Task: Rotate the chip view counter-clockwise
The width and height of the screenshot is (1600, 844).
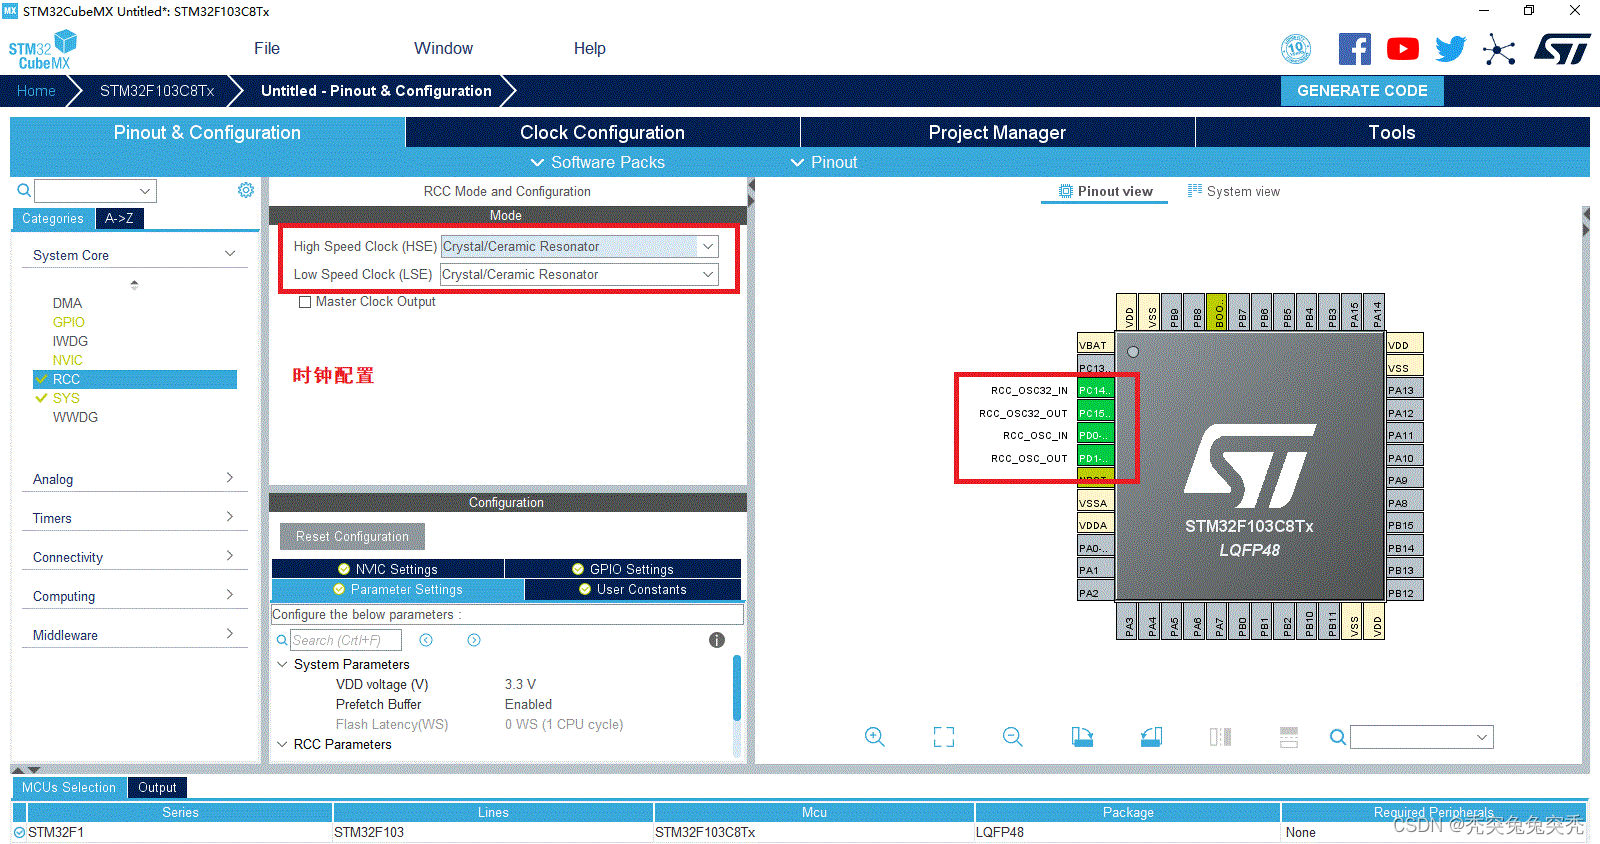Action: pyautogui.click(x=1151, y=737)
